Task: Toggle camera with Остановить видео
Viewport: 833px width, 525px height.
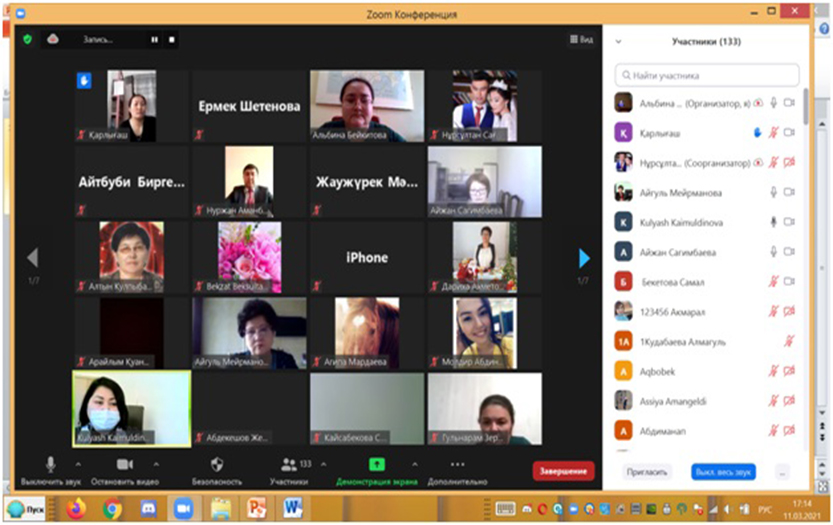Action: (125, 470)
